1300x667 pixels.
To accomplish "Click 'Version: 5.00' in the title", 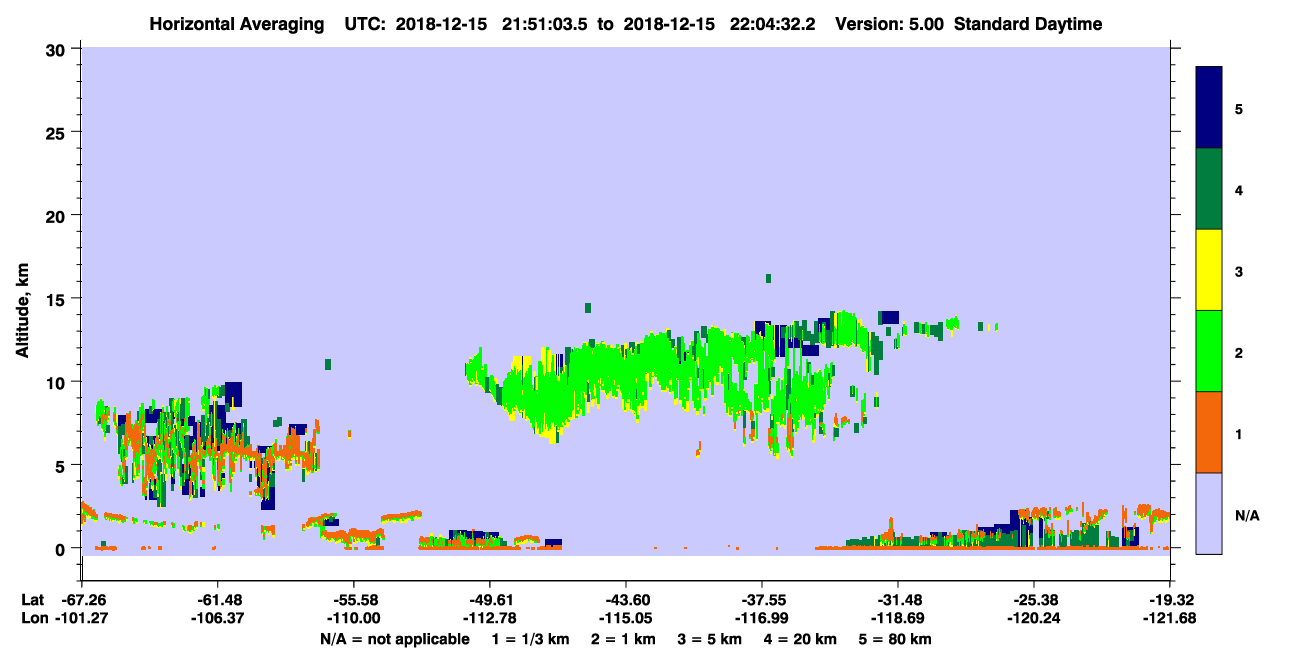I will pyautogui.click(x=890, y=24).
